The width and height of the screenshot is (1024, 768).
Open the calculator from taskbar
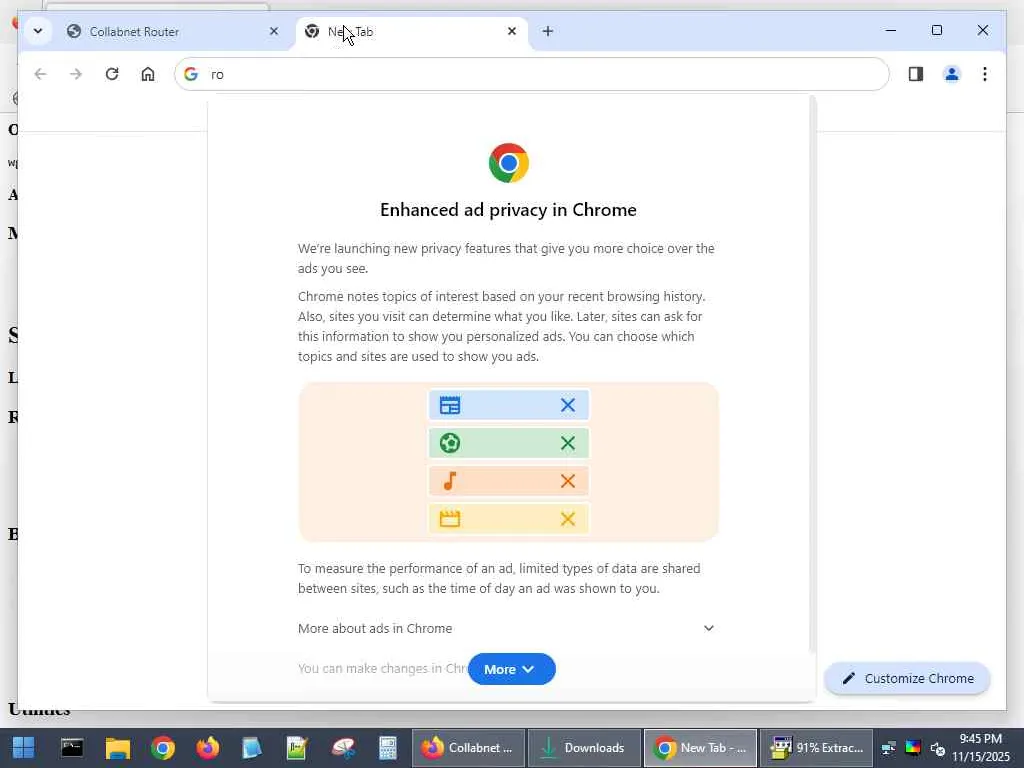click(x=388, y=748)
